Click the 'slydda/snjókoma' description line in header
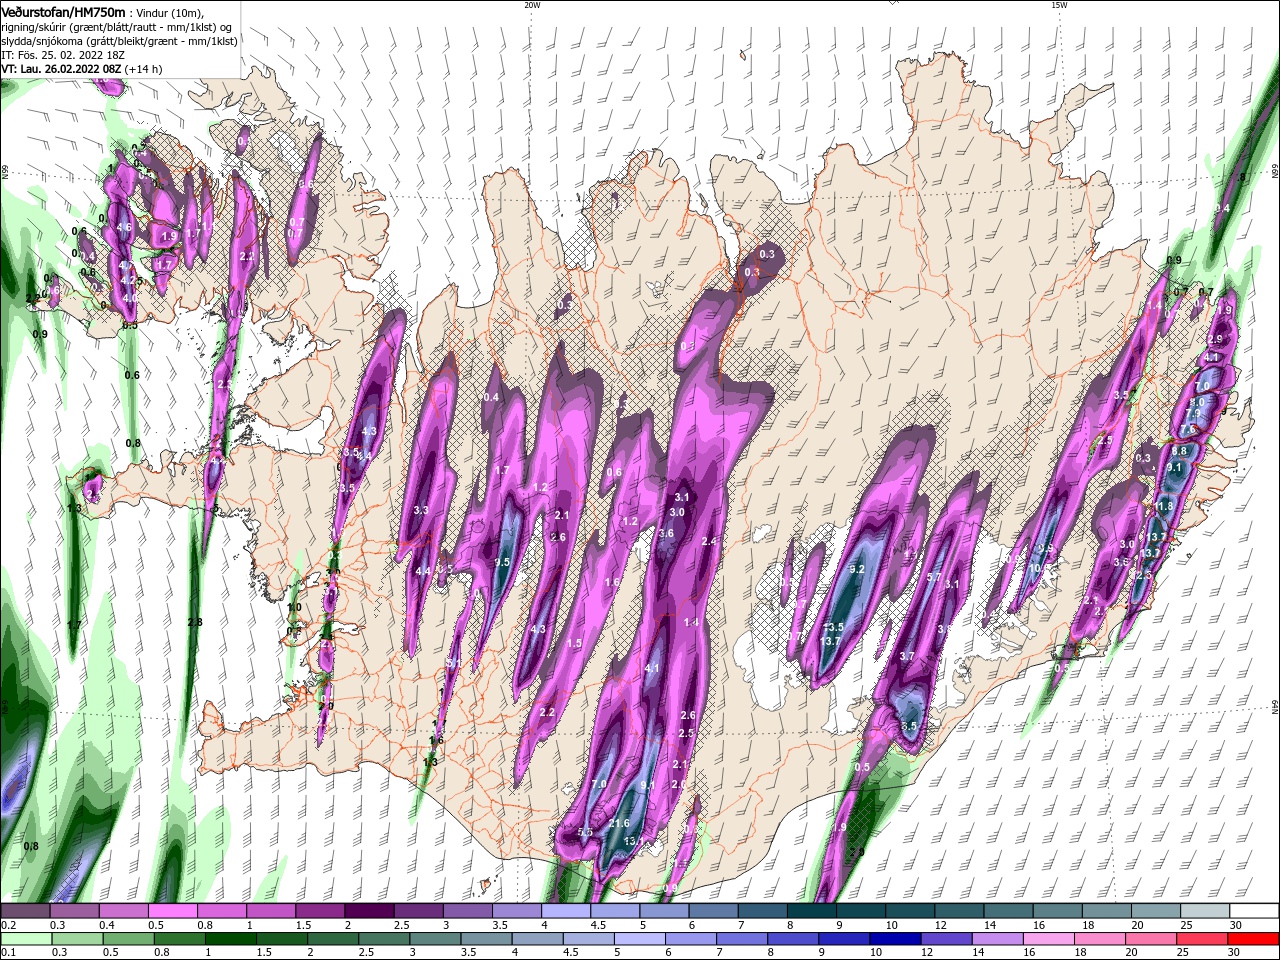 pos(119,41)
